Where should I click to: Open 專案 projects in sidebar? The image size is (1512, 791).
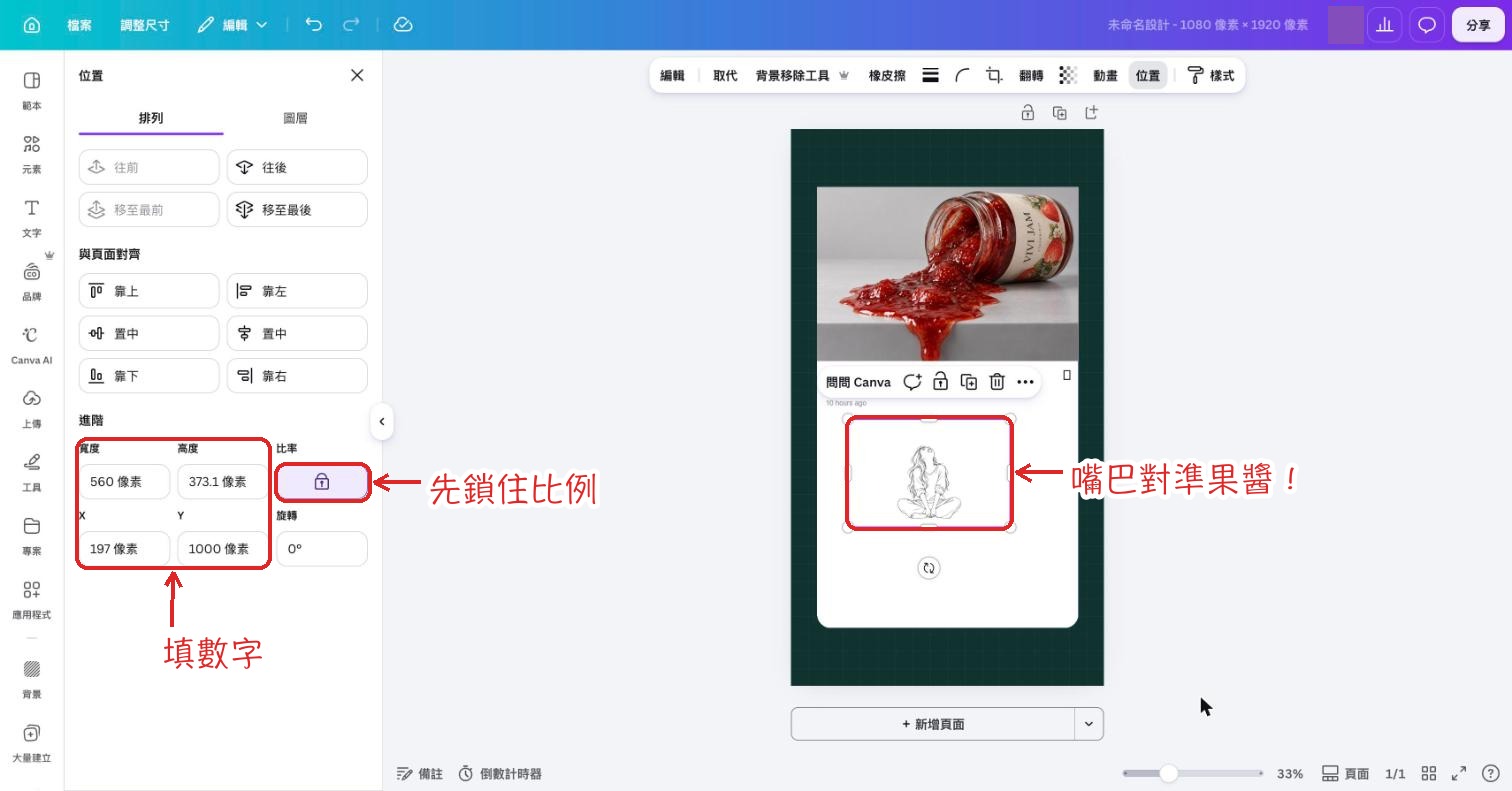tap(32, 536)
